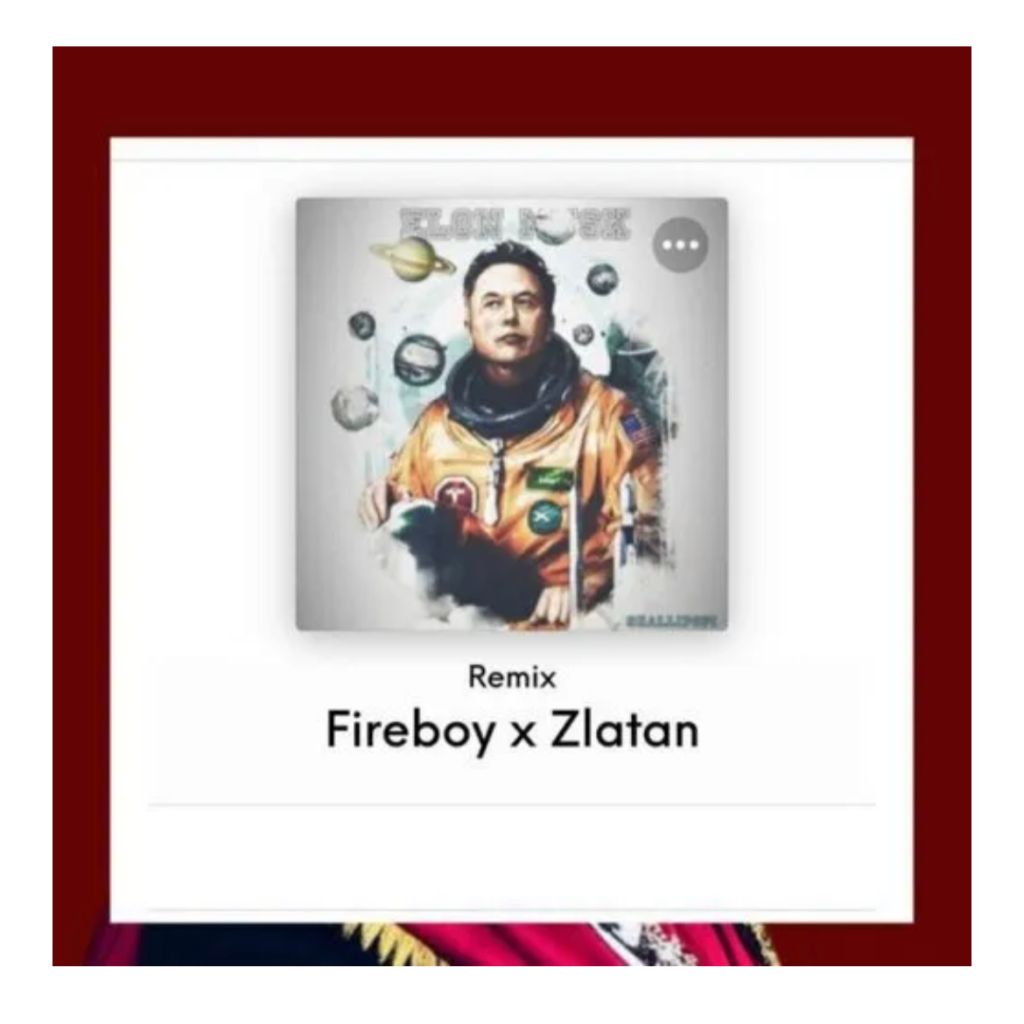
Task: Open the Fireboy x Zlatan title
Action: pos(512,730)
